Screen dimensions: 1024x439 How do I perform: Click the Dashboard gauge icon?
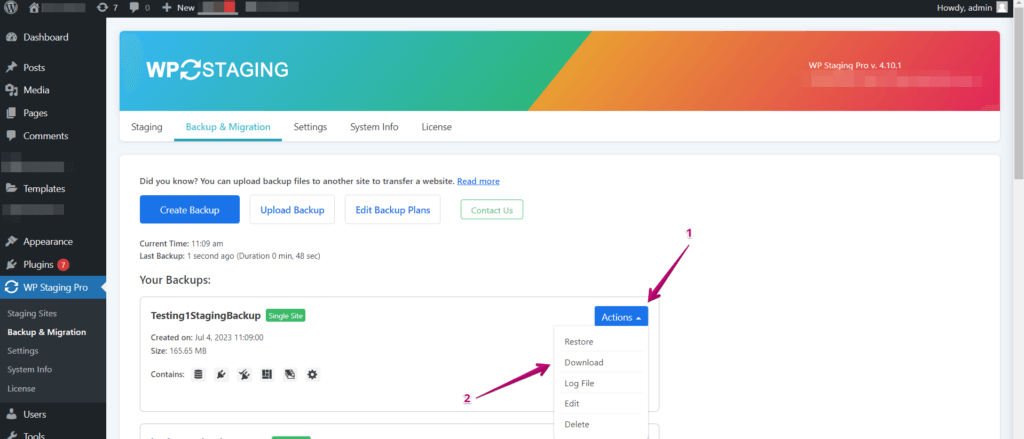click(11, 37)
